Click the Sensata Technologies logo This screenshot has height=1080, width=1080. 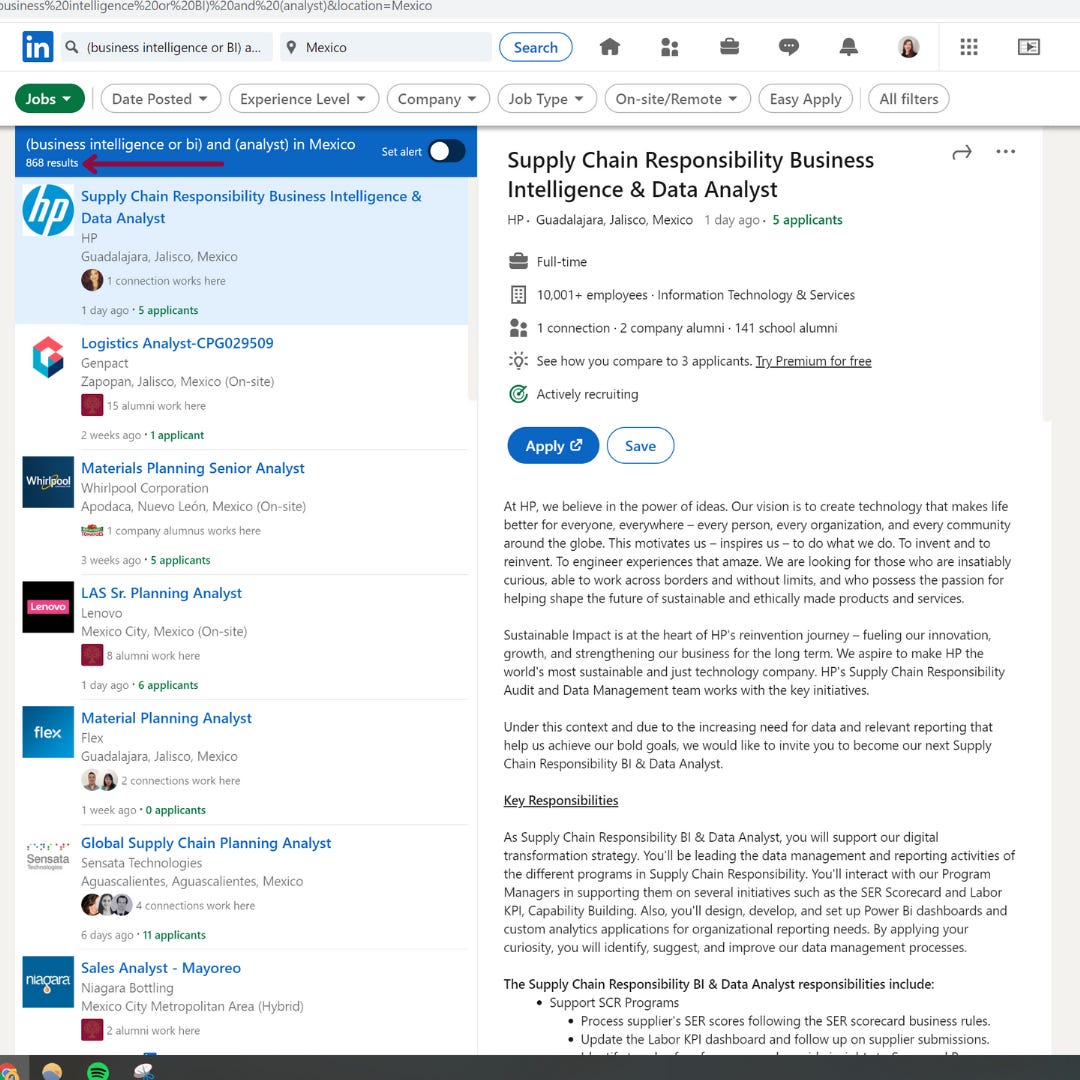click(x=48, y=857)
